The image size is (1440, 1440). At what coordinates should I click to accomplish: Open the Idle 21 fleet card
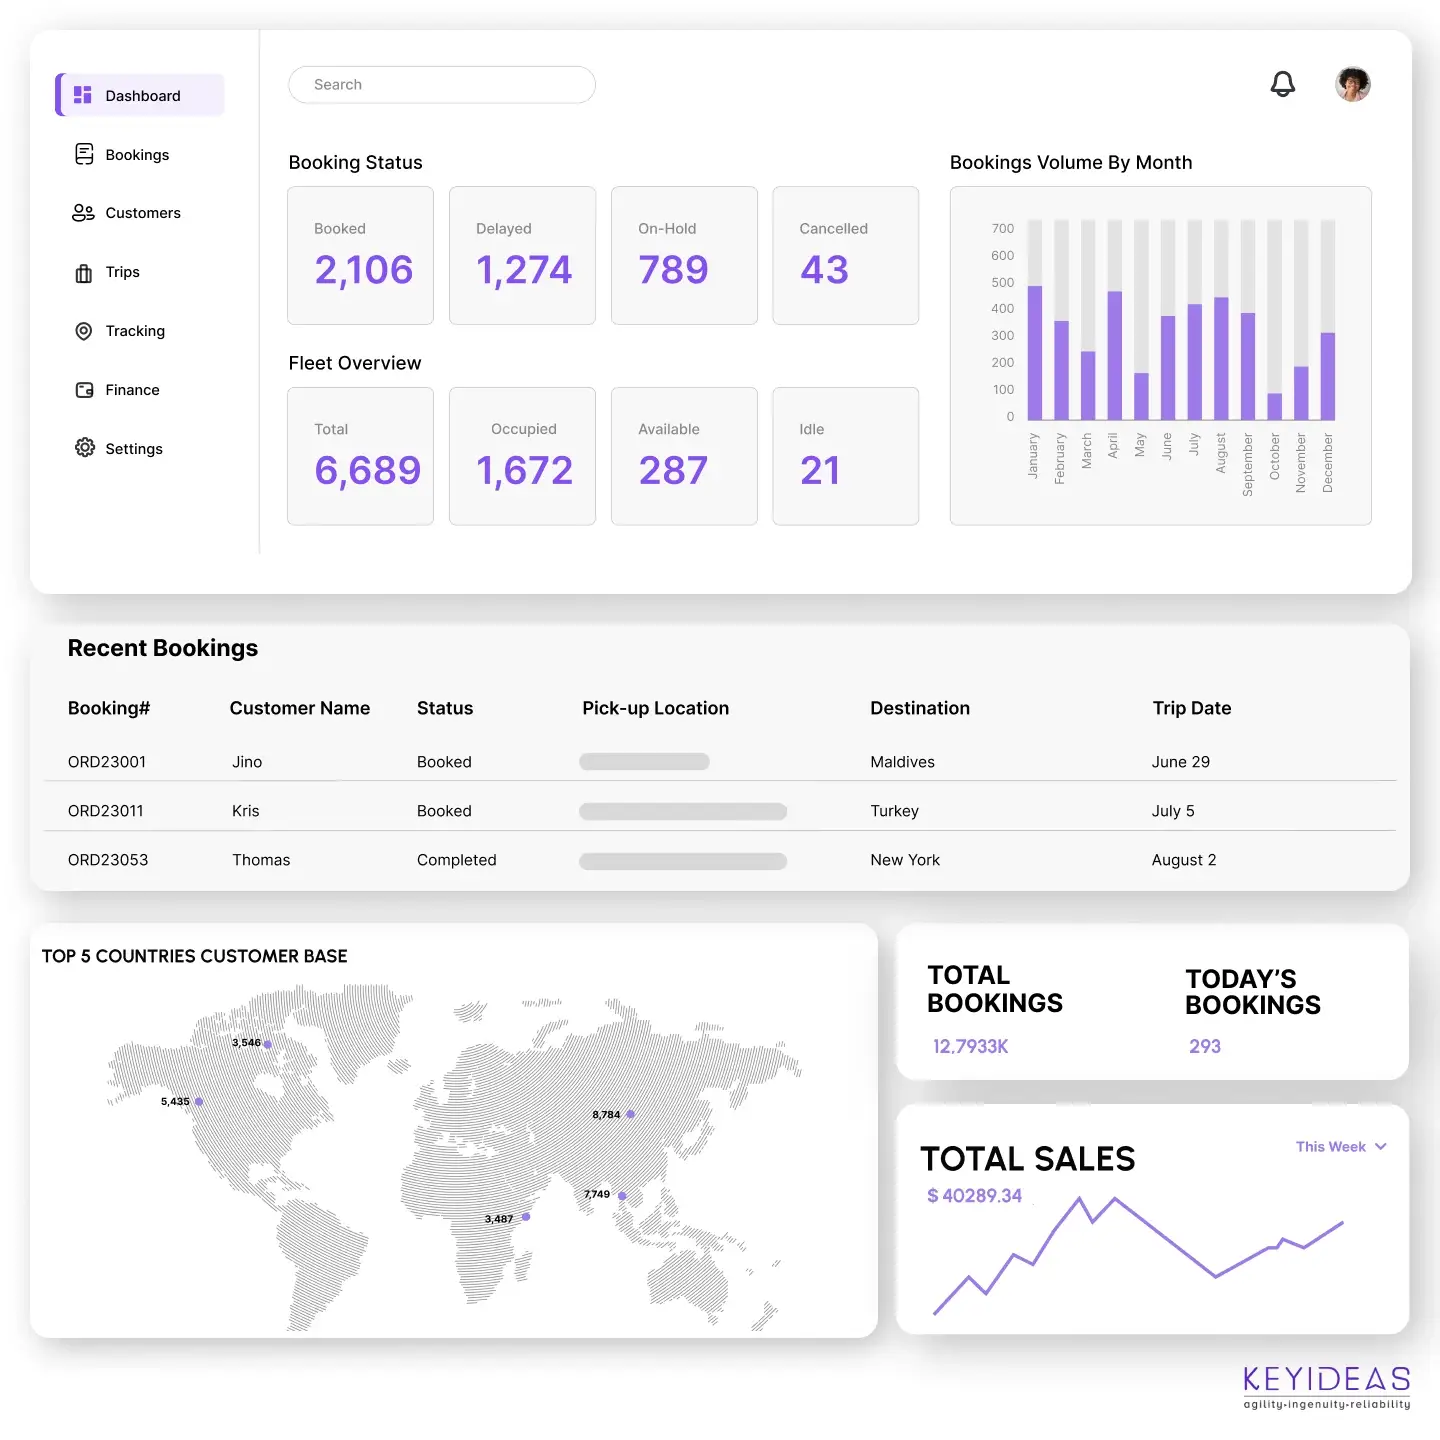(x=845, y=456)
